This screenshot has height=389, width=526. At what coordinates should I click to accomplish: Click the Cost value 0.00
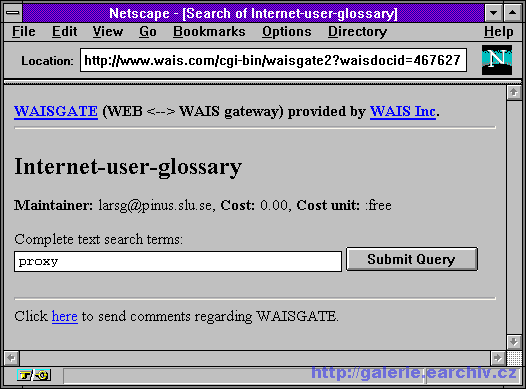click(274, 205)
